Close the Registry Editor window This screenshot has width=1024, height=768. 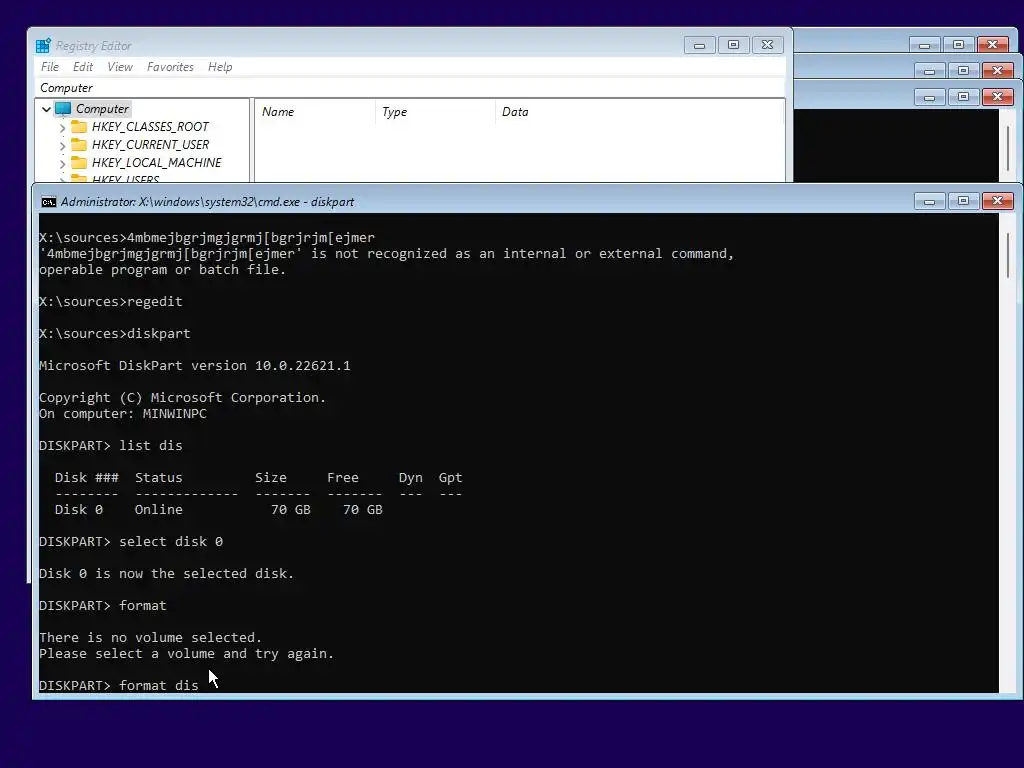pyautogui.click(x=767, y=45)
